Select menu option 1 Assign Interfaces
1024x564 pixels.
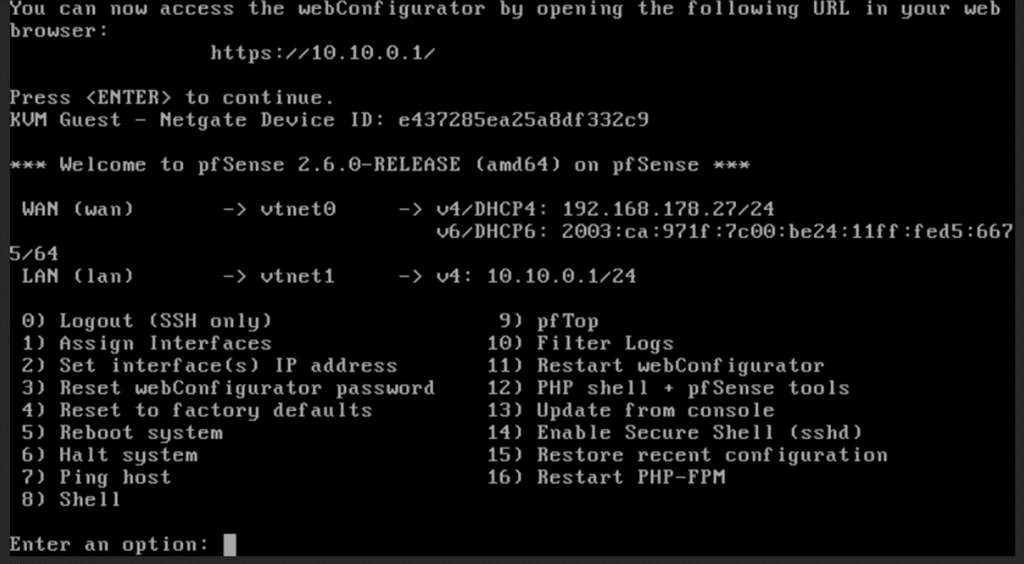click(146, 343)
